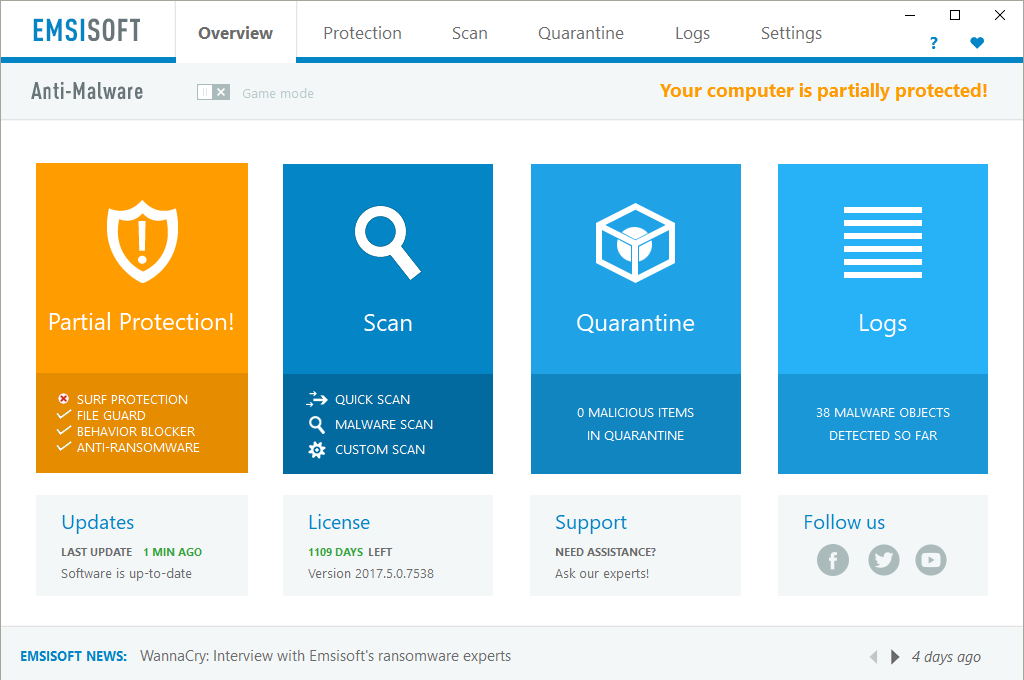The height and width of the screenshot is (680, 1024).
Task: Open the Settings tab
Action: click(791, 33)
